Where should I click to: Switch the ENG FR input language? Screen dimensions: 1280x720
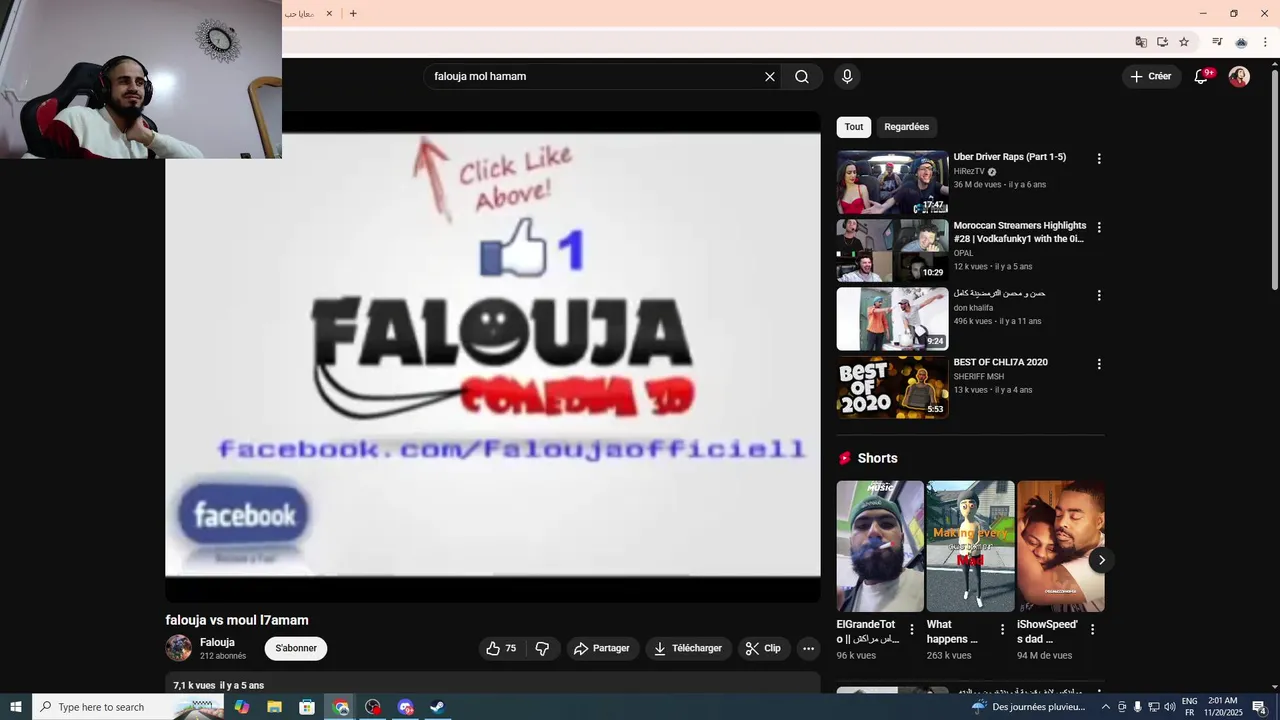point(1189,707)
